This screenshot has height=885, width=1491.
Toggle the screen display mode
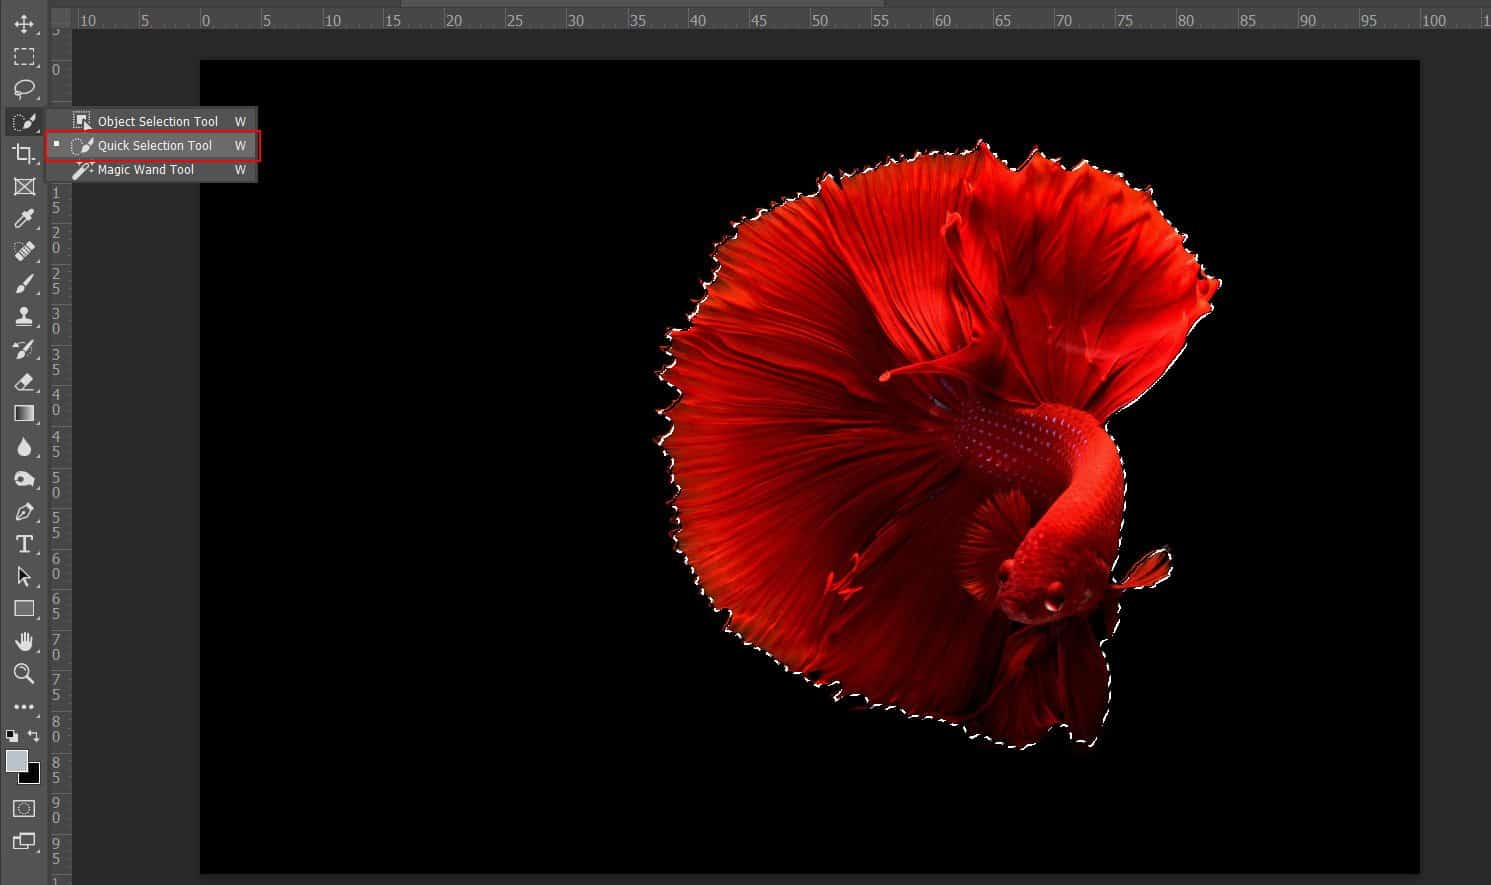pos(24,841)
